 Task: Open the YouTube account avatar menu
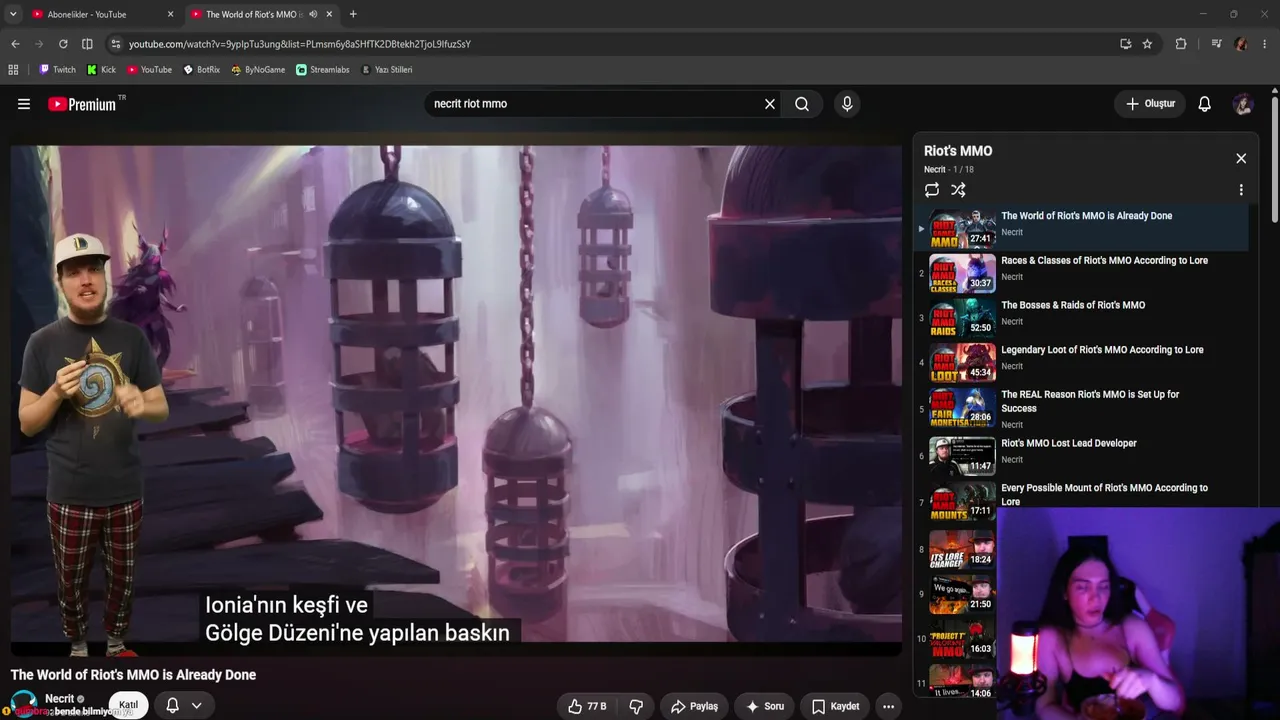coord(1243,104)
